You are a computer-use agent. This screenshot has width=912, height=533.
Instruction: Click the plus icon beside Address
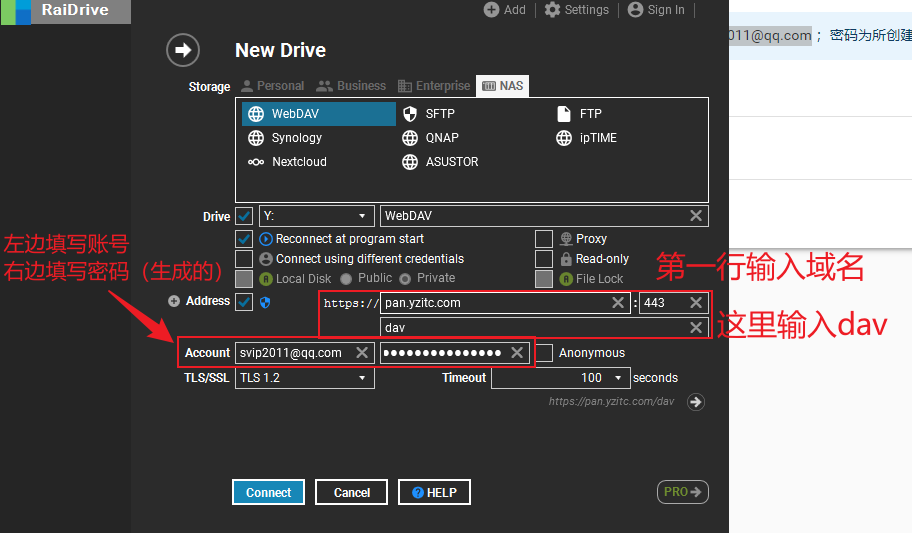click(x=174, y=301)
